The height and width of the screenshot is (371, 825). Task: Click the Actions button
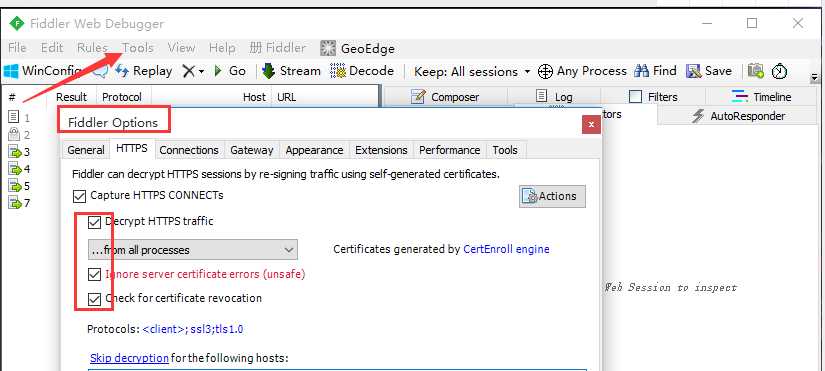[552, 196]
